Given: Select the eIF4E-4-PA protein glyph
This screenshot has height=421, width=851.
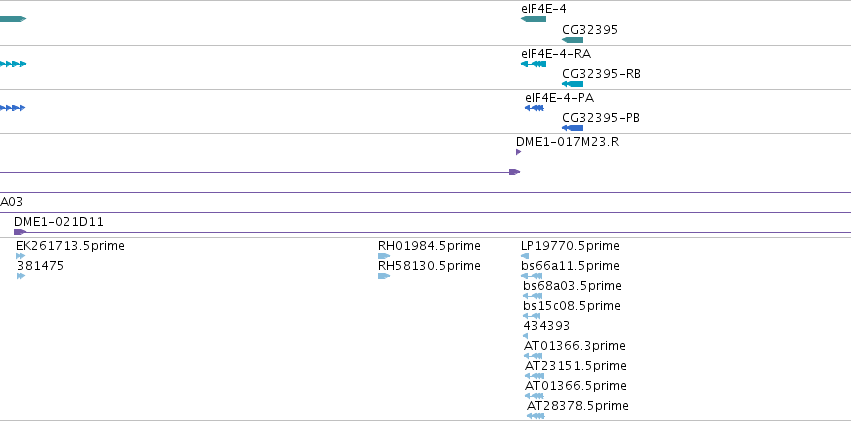Looking at the screenshot, I should tap(535, 108).
